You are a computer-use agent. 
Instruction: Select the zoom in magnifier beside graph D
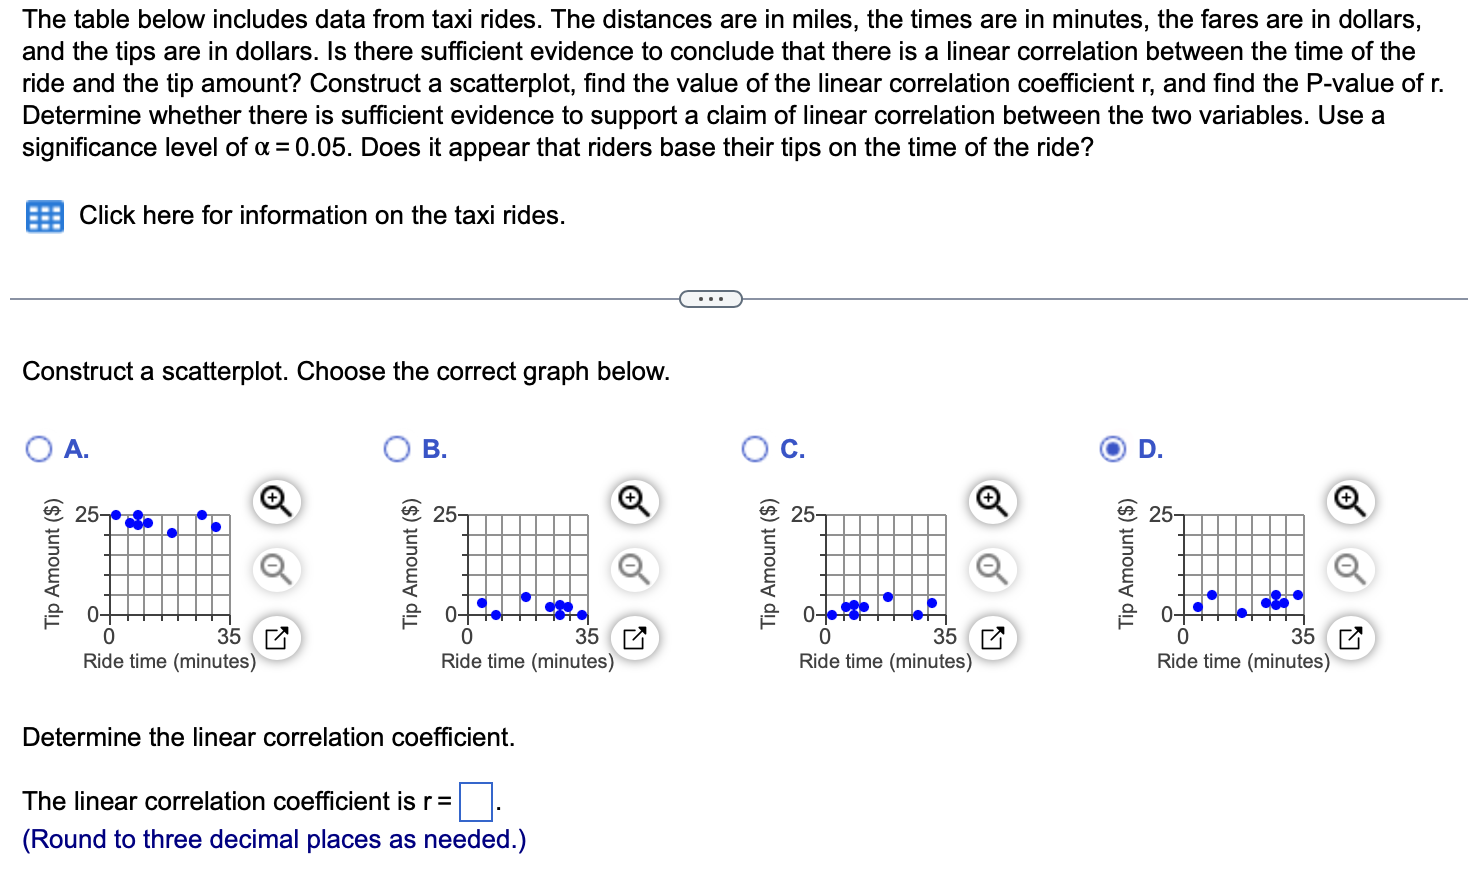(1349, 501)
